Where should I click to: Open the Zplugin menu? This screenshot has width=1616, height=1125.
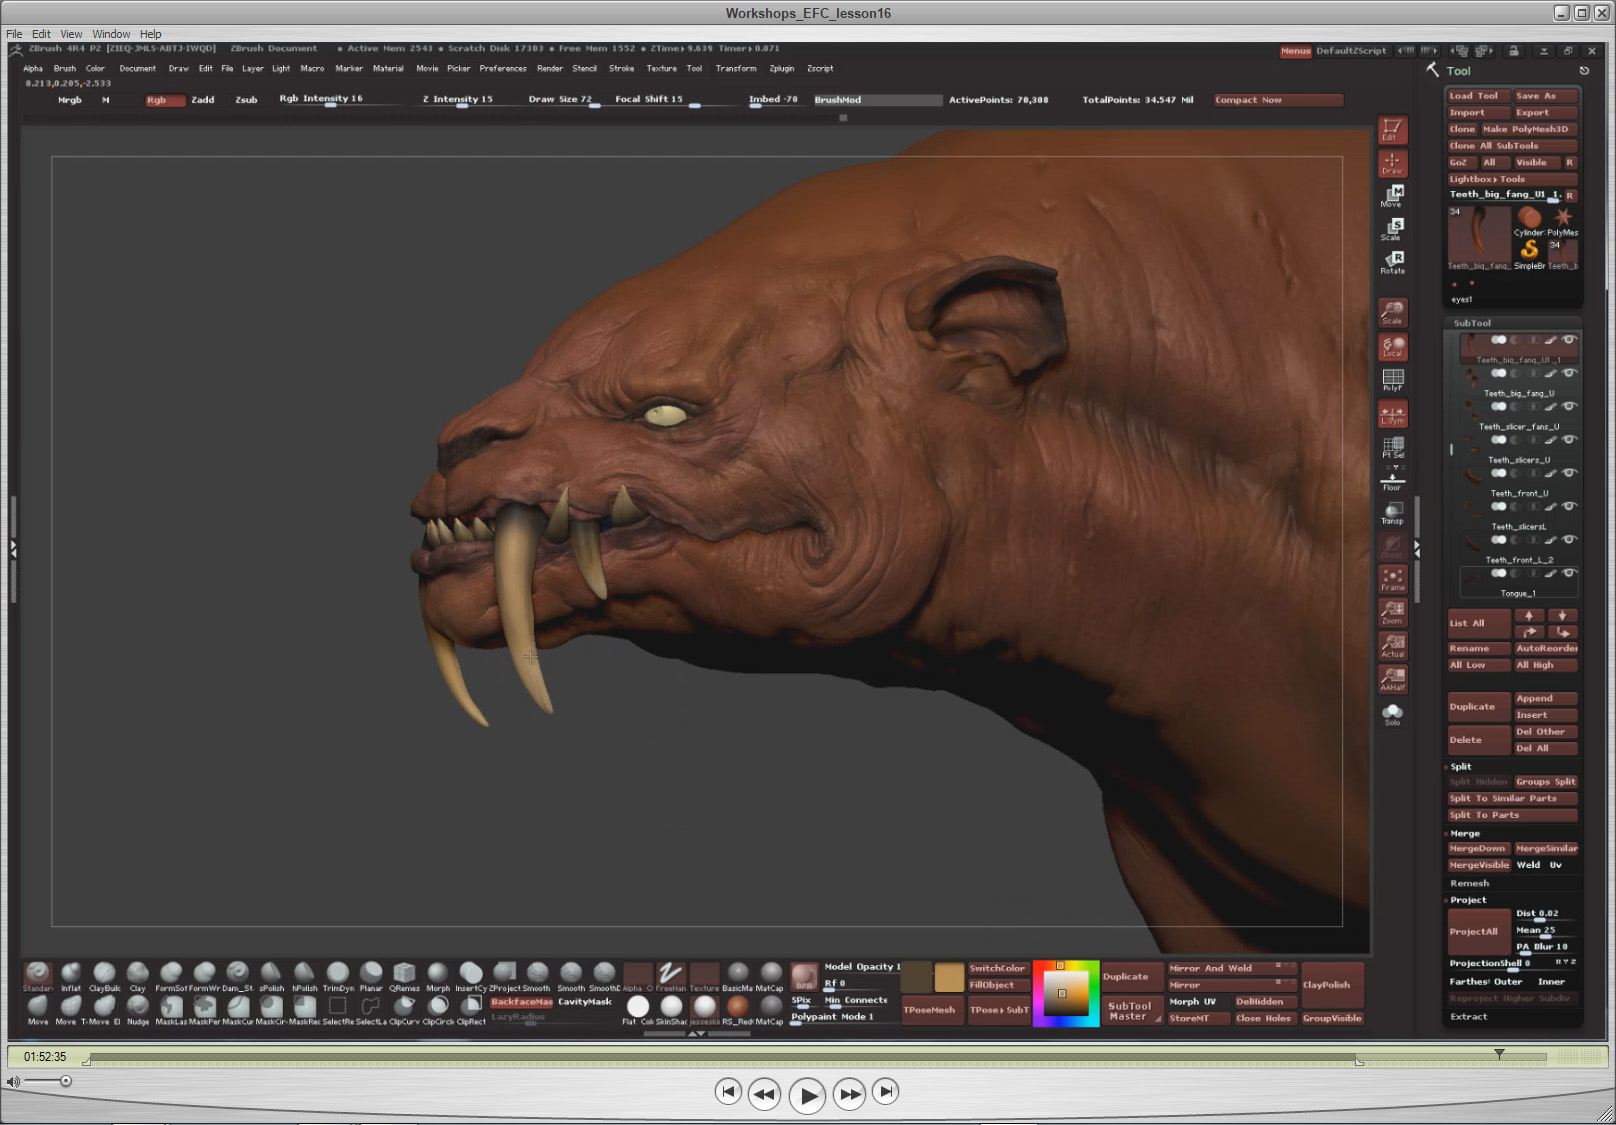[782, 68]
